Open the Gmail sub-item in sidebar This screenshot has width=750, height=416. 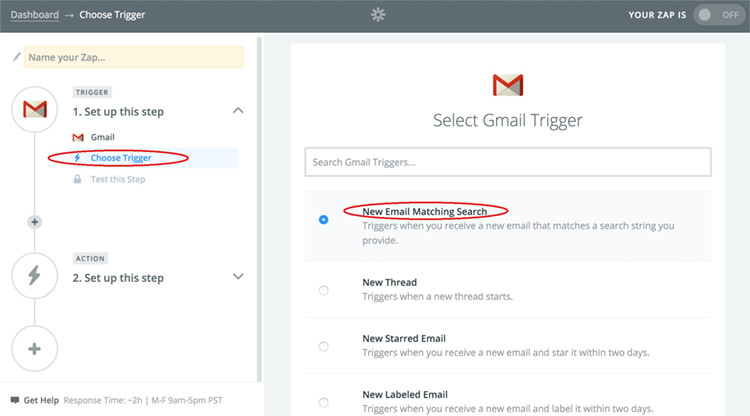pos(102,137)
